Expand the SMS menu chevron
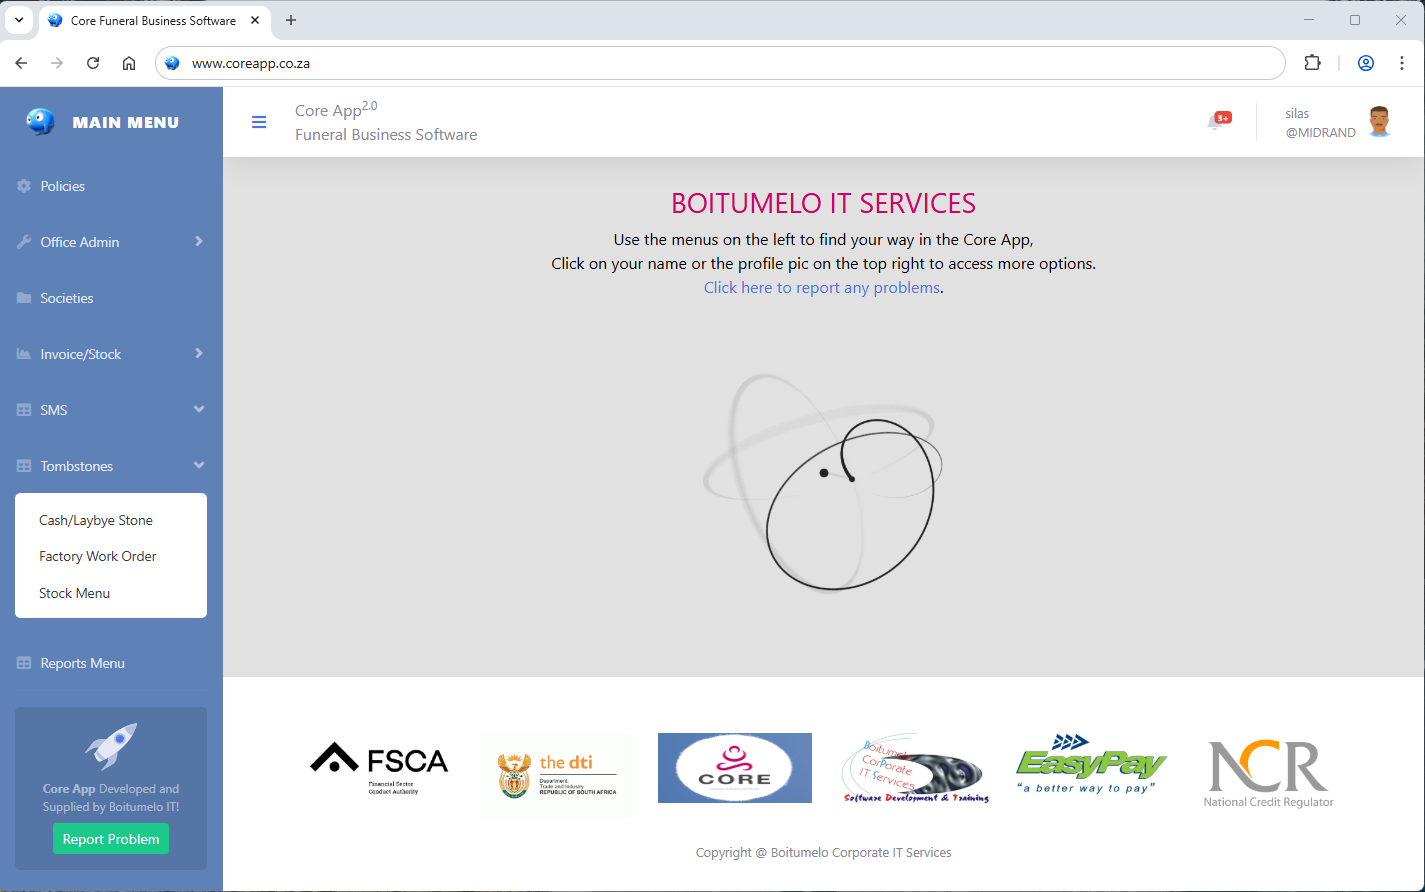Viewport: 1425px width, 892px height. (198, 410)
